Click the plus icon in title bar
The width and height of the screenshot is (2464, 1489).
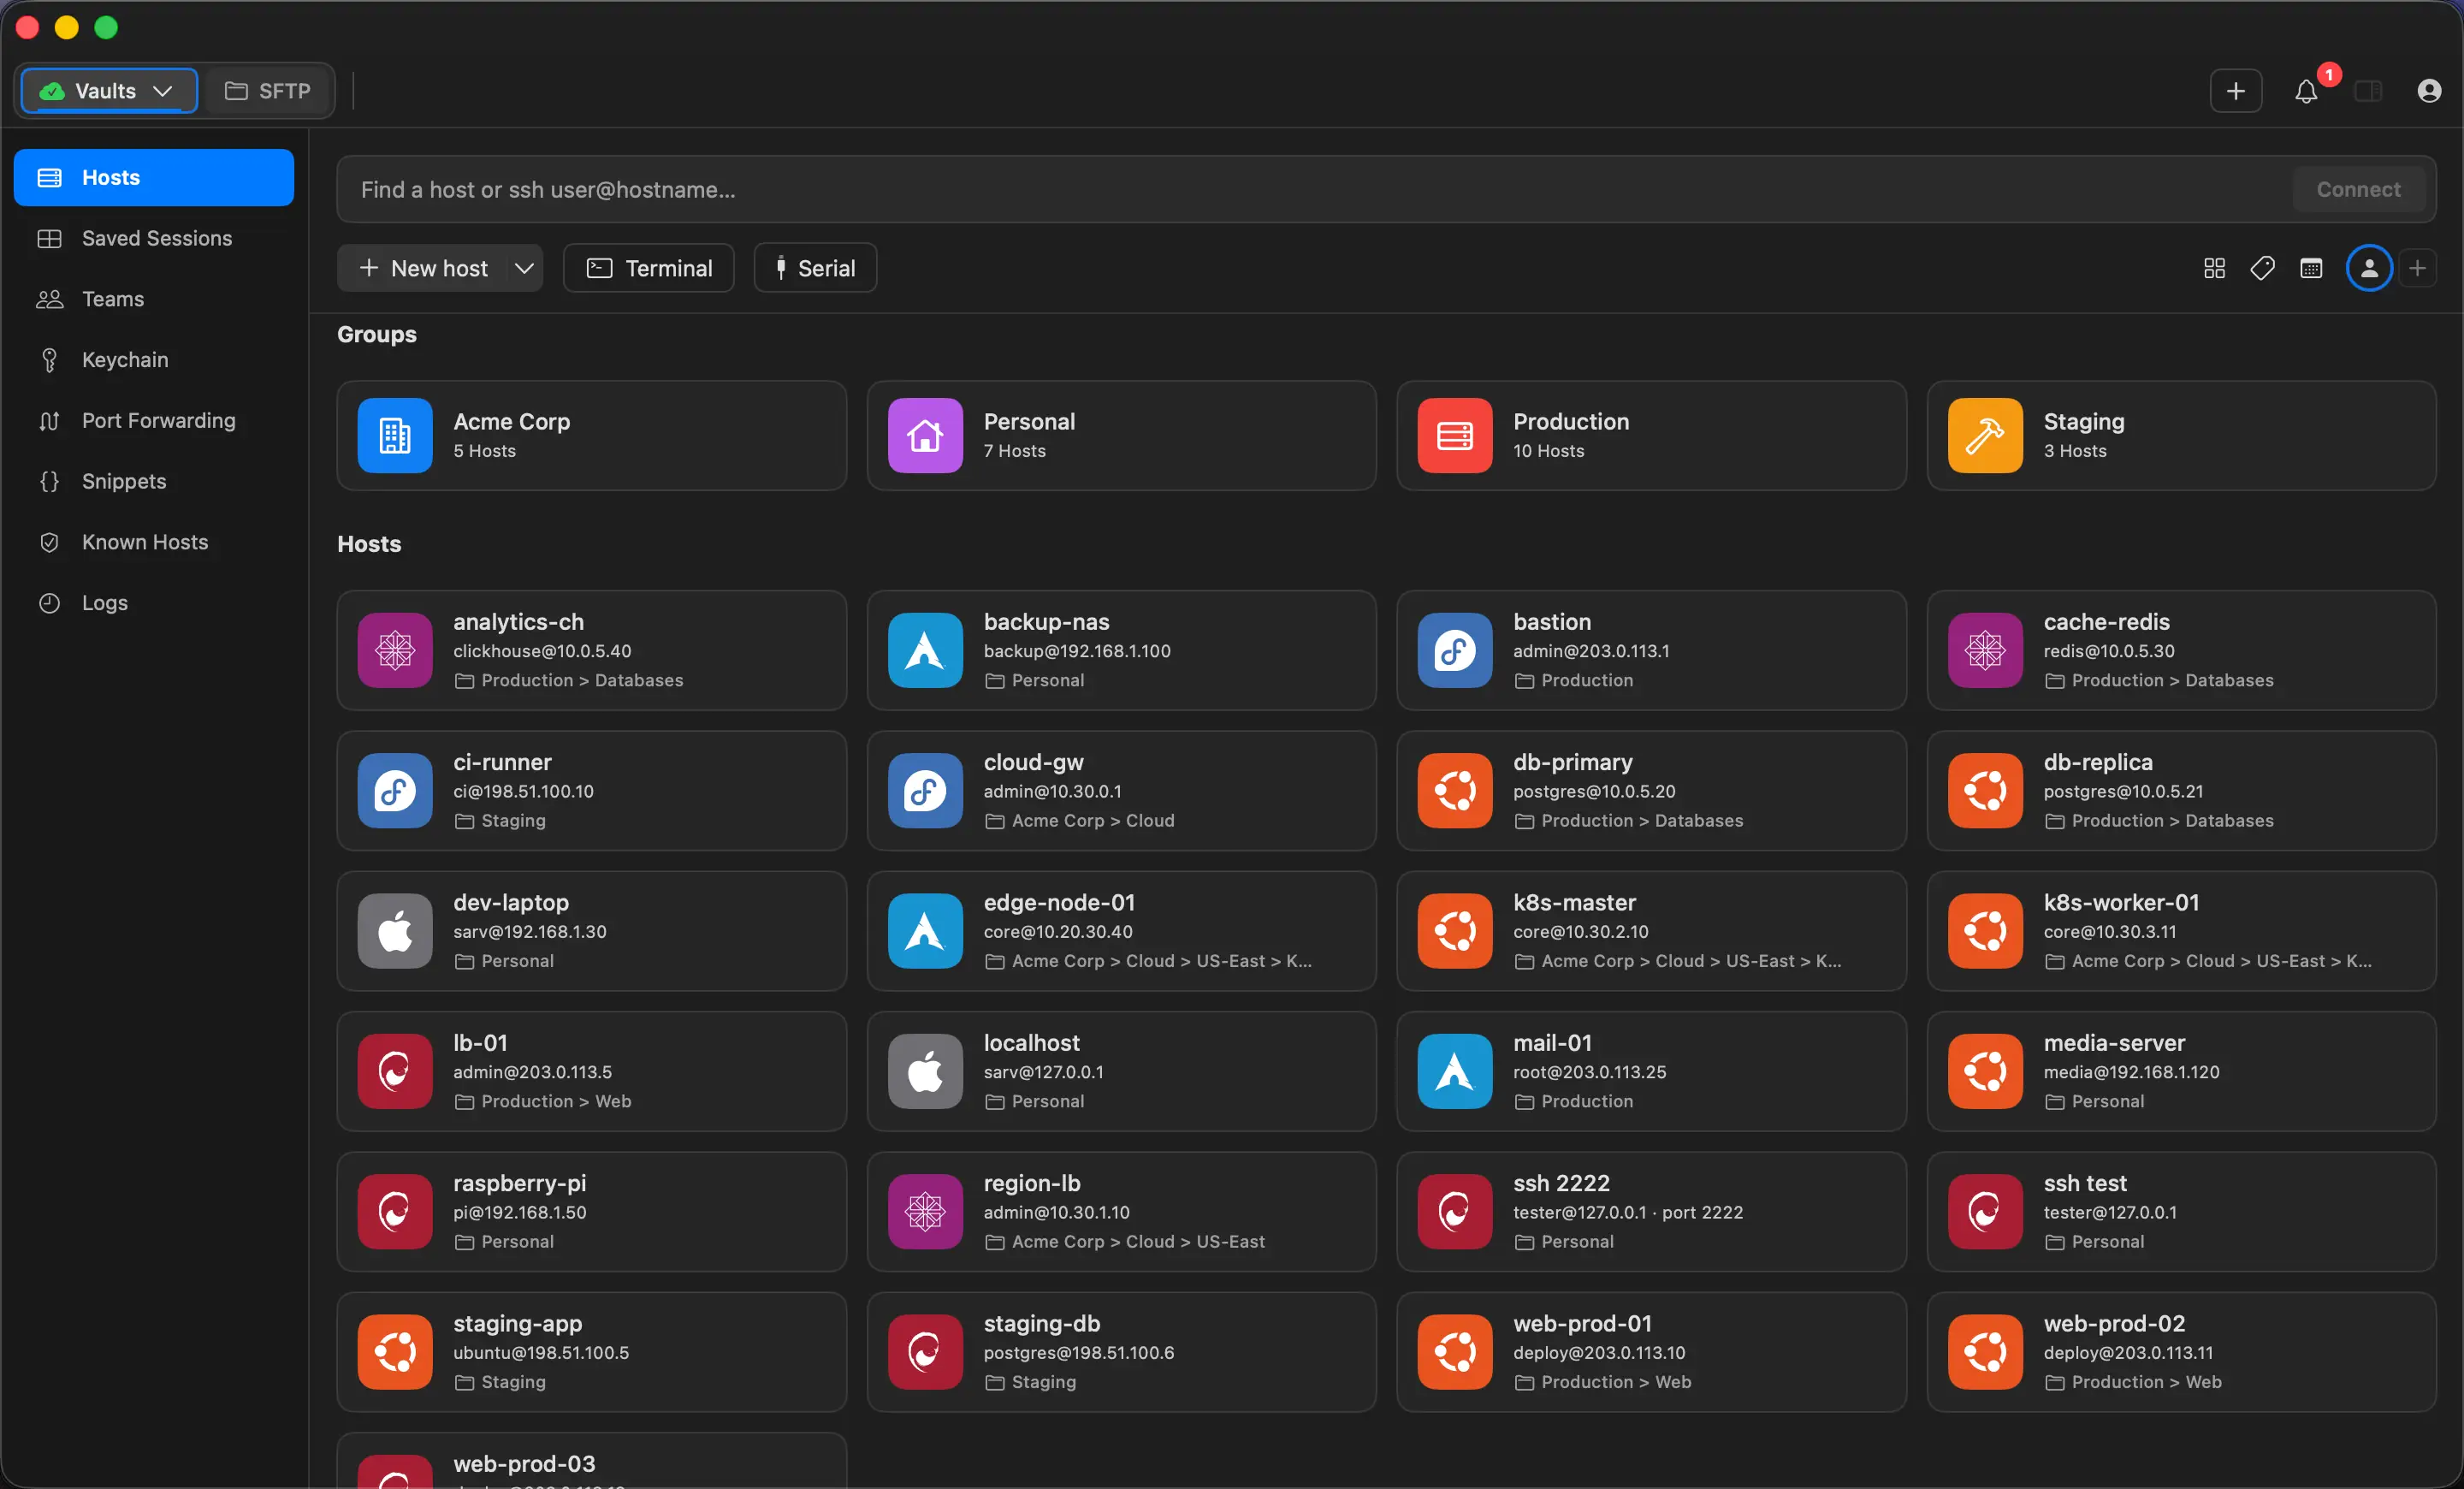click(x=2235, y=91)
